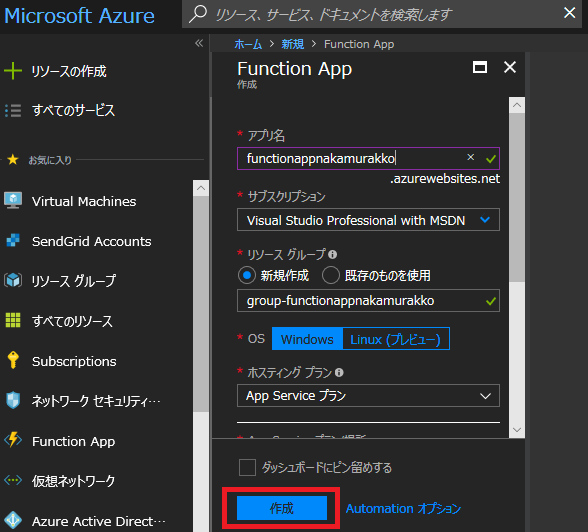The width and height of the screenshot is (588, 532).
Task: Click the SendGrid Accounts icon
Action: click(x=13, y=241)
